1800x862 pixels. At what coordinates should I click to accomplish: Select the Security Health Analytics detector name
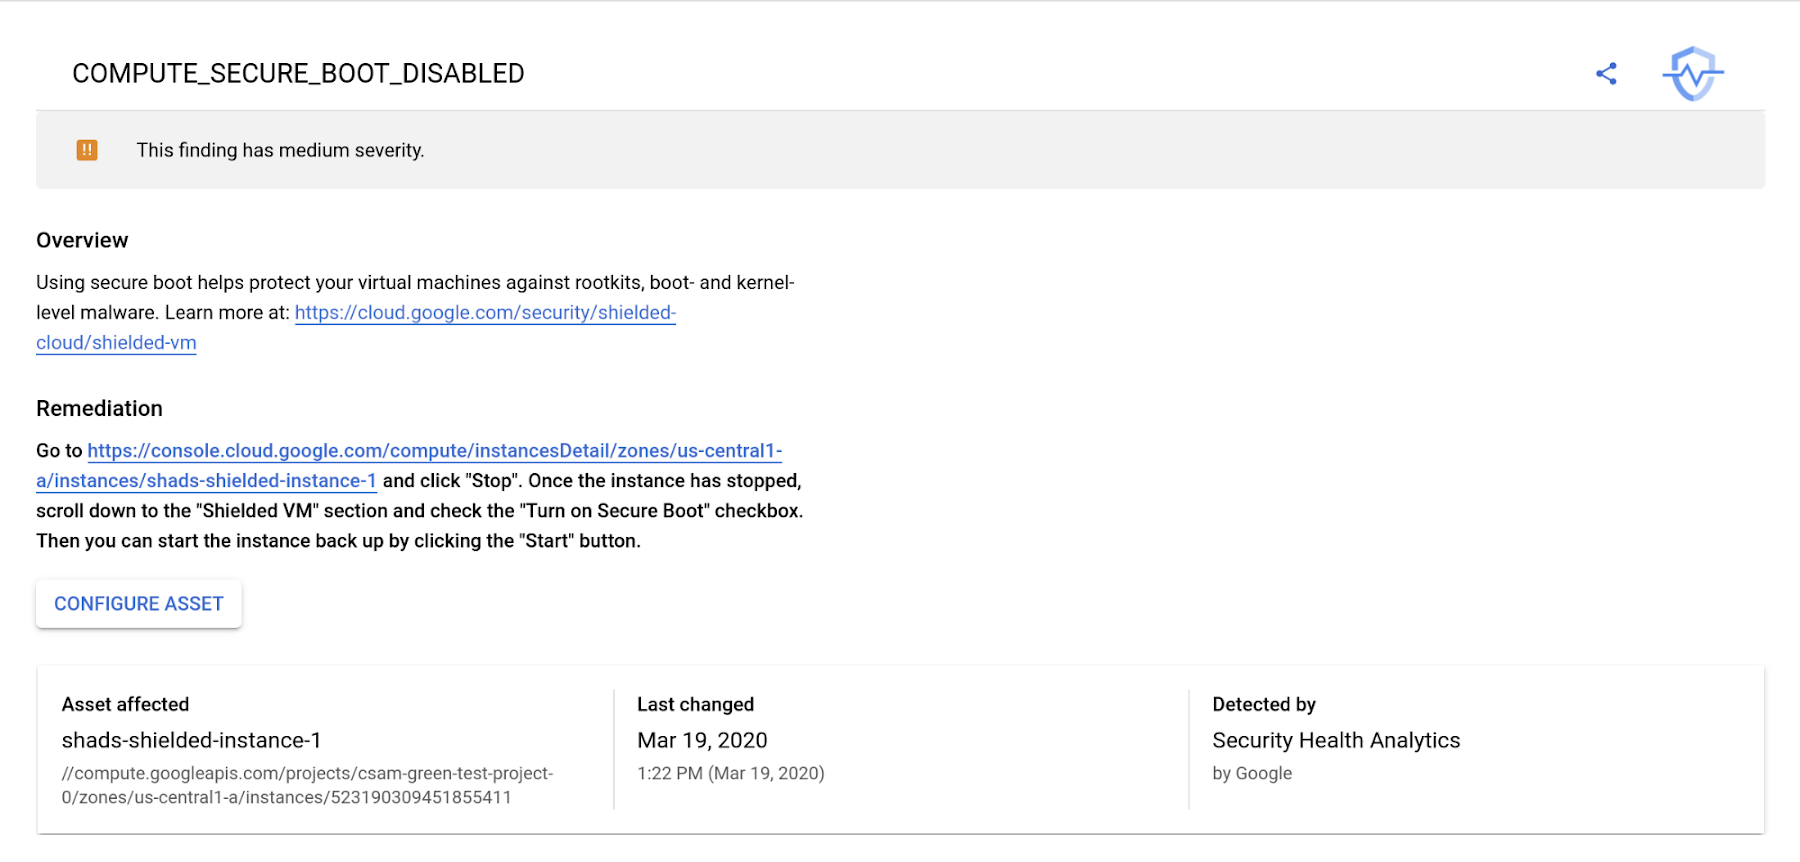tap(1336, 740)
